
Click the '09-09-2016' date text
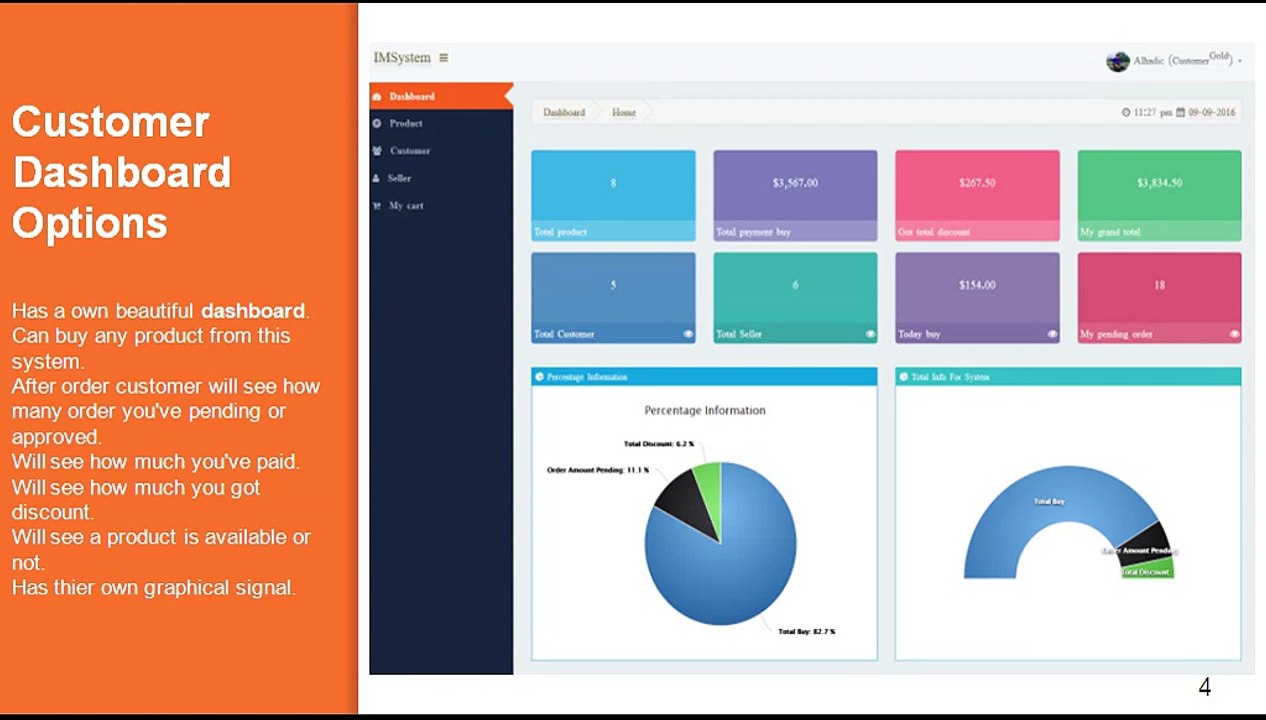tap(1212, 113)
